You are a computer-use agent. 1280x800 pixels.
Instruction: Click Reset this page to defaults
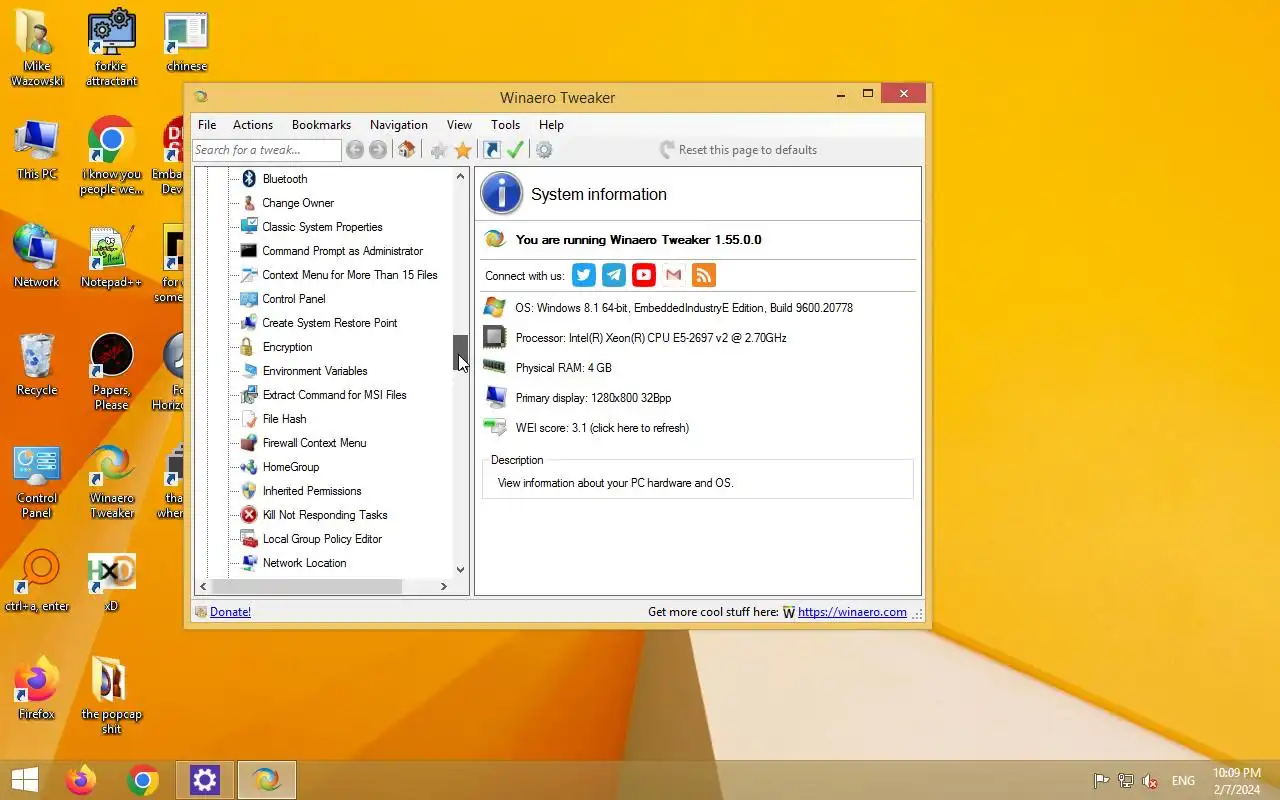tap(738, 150)
